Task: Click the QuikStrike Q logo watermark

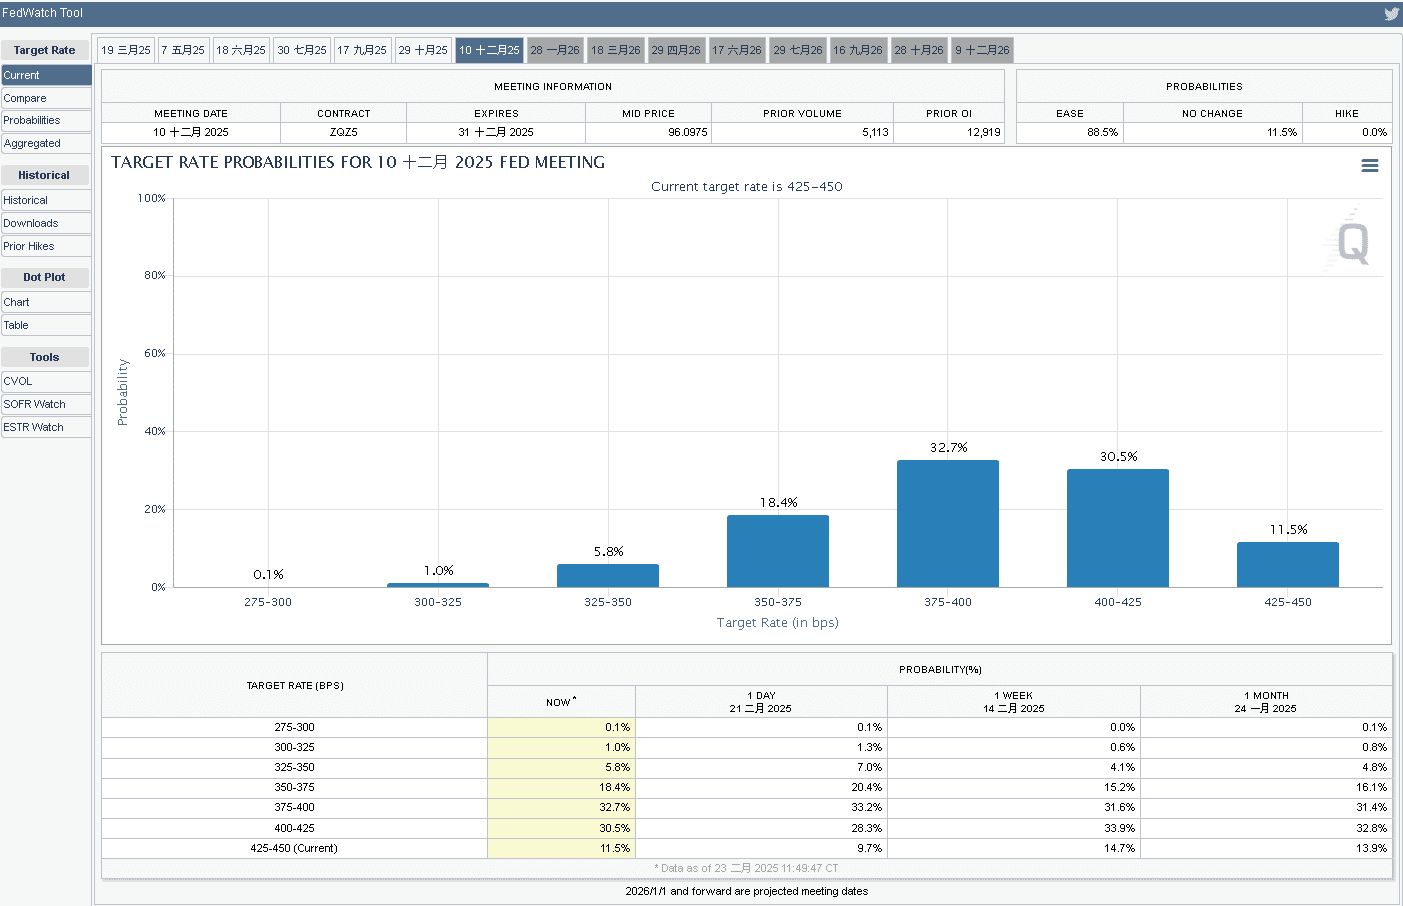Action: tap(1351, 242)
